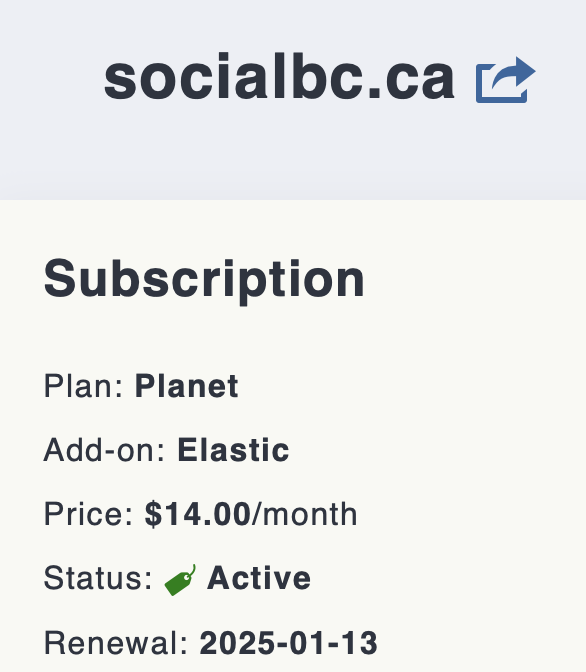Select the Active status text
586x672 pixels.
(259, 578)
